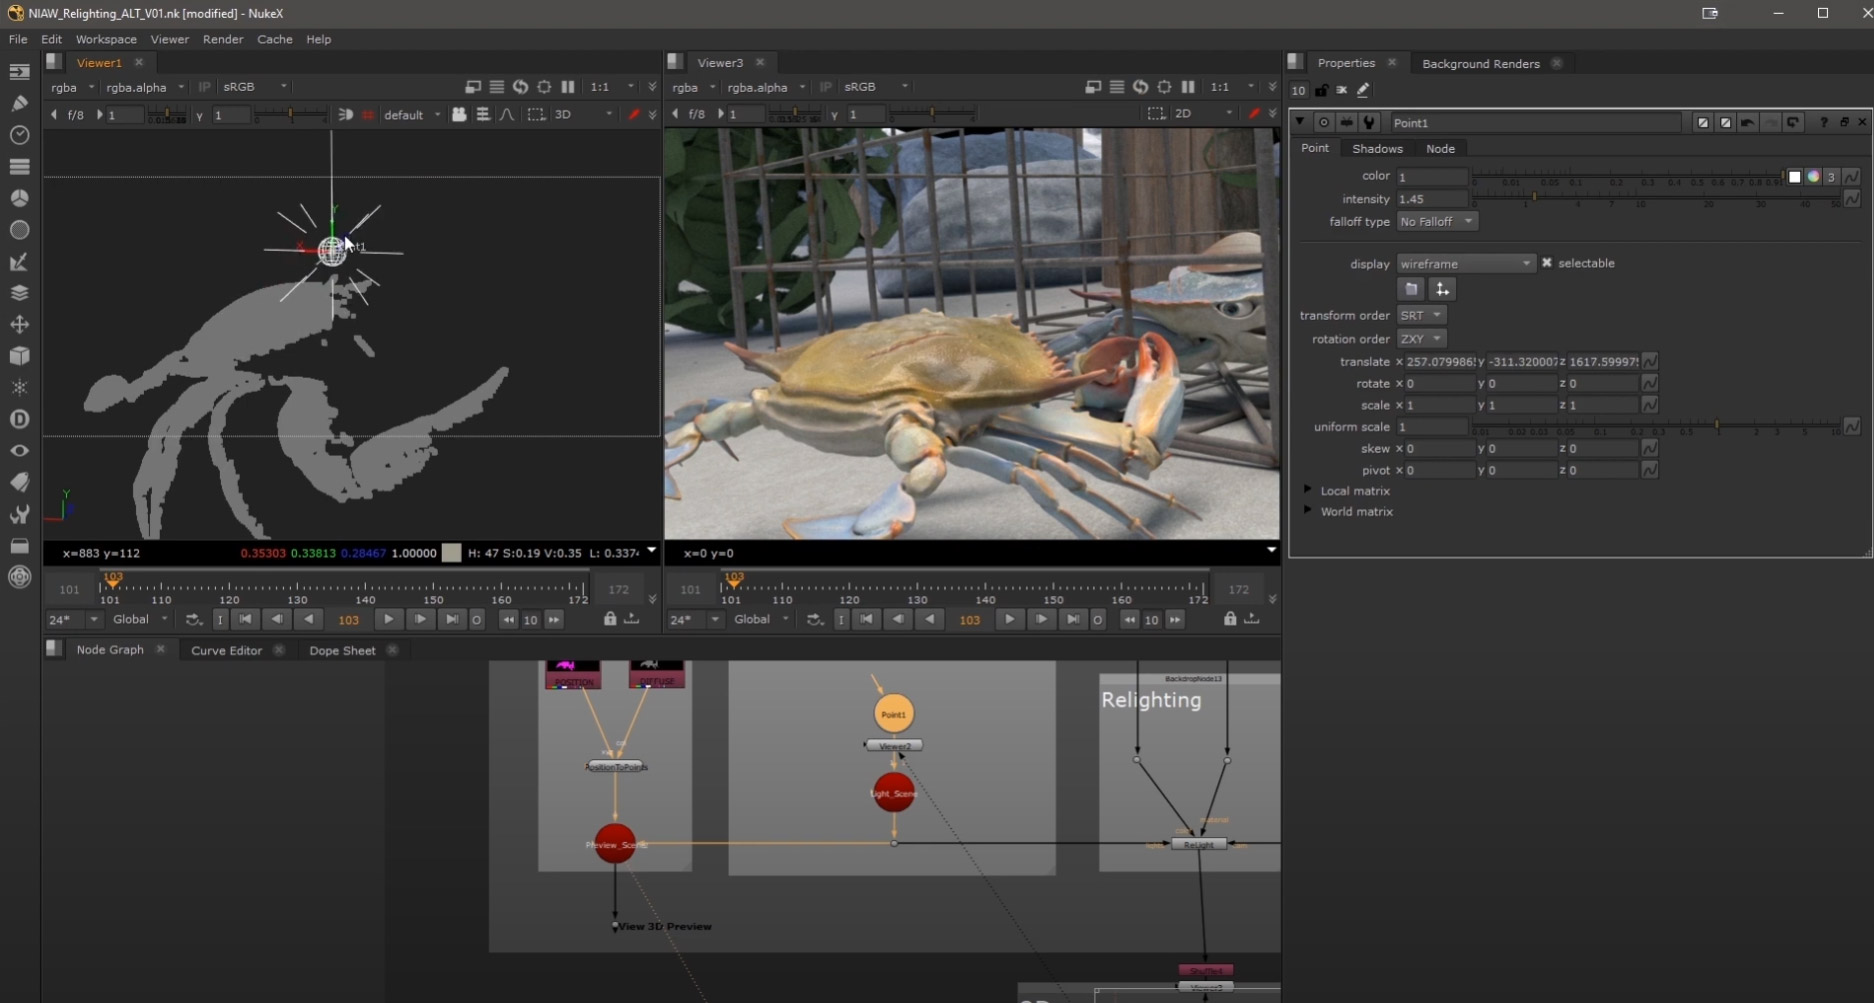Select the ROI (region of interest) icon in Viewer3
This screenshot has height=1003, width=1874.
point(1155,114)
